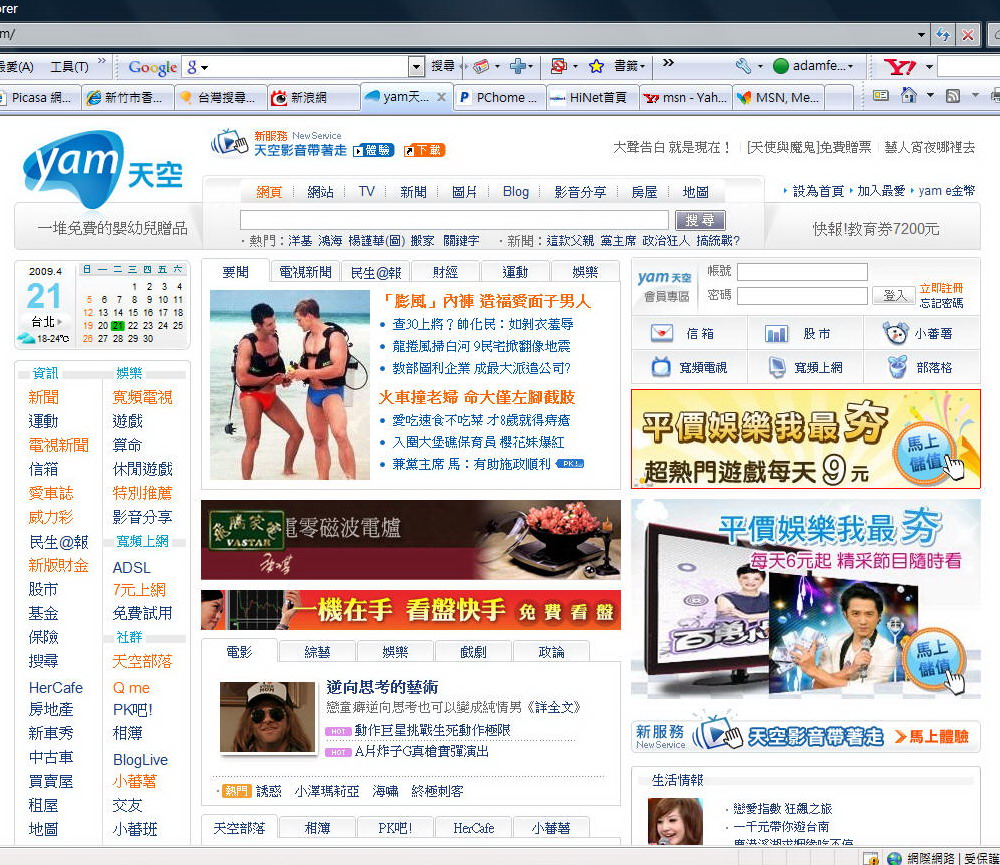Click the 設為首頁 link
This screenshot has height=865, width=1000.
point(818,191)
